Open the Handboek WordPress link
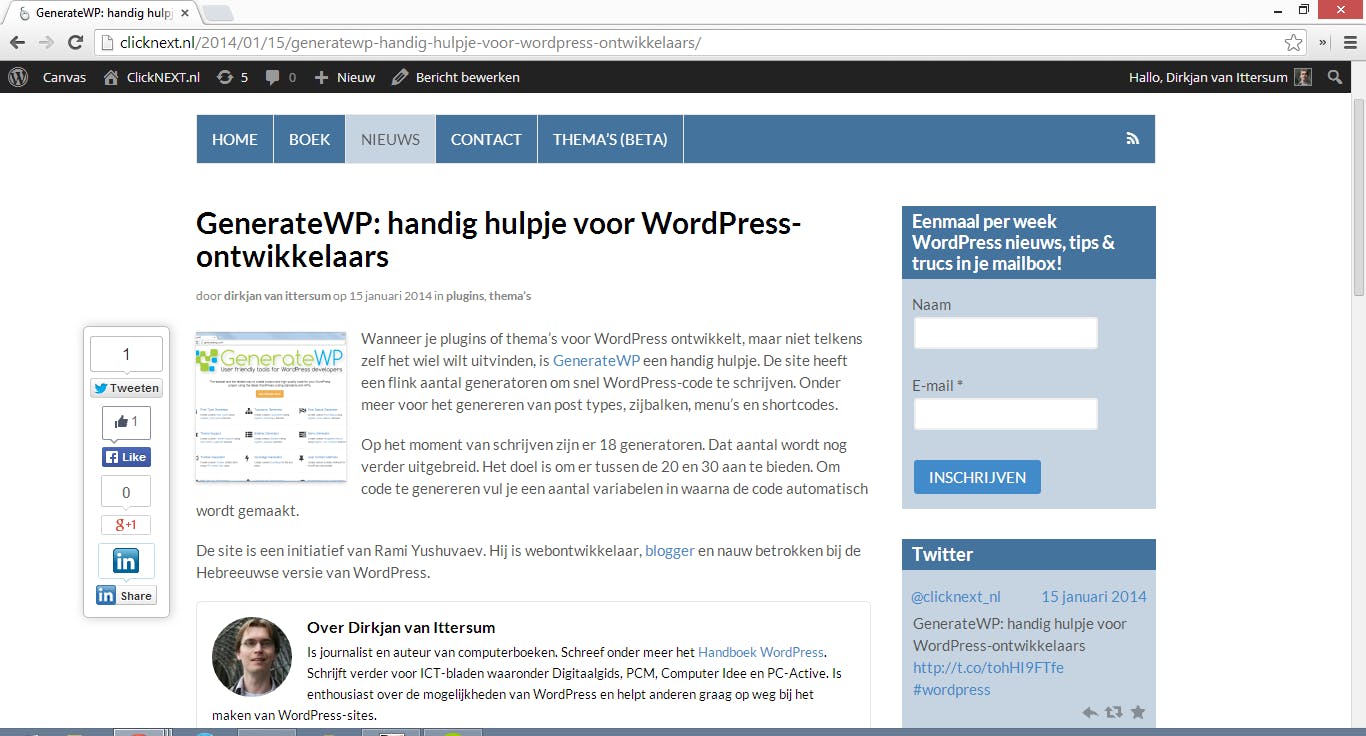This screenshot has width=1366, height=736. 761,652
